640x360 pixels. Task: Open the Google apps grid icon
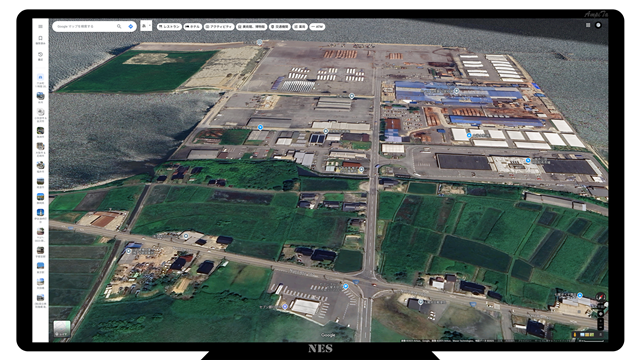coord(588,25)
